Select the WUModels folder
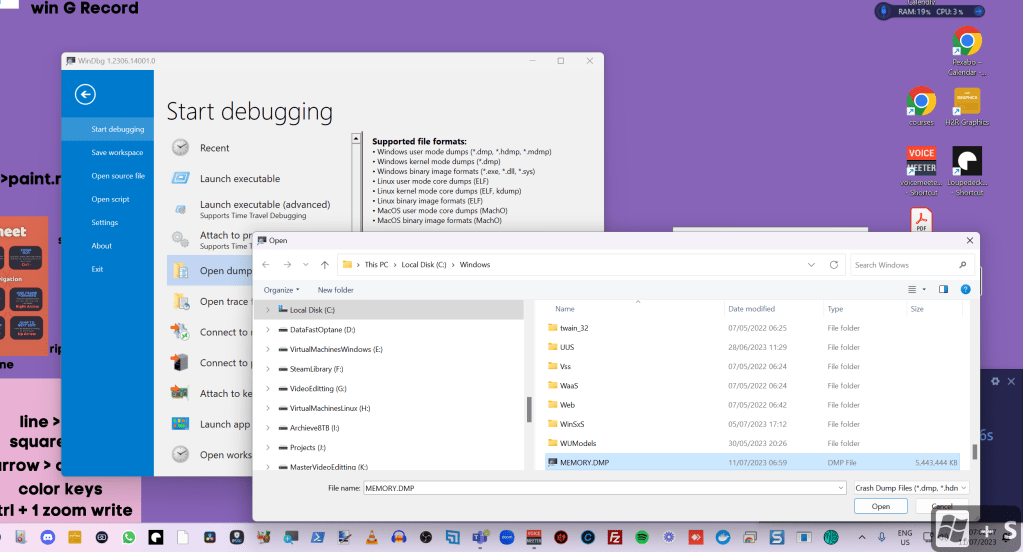The height and width of the screenshot is (552, 1023). tap(577, 443)
